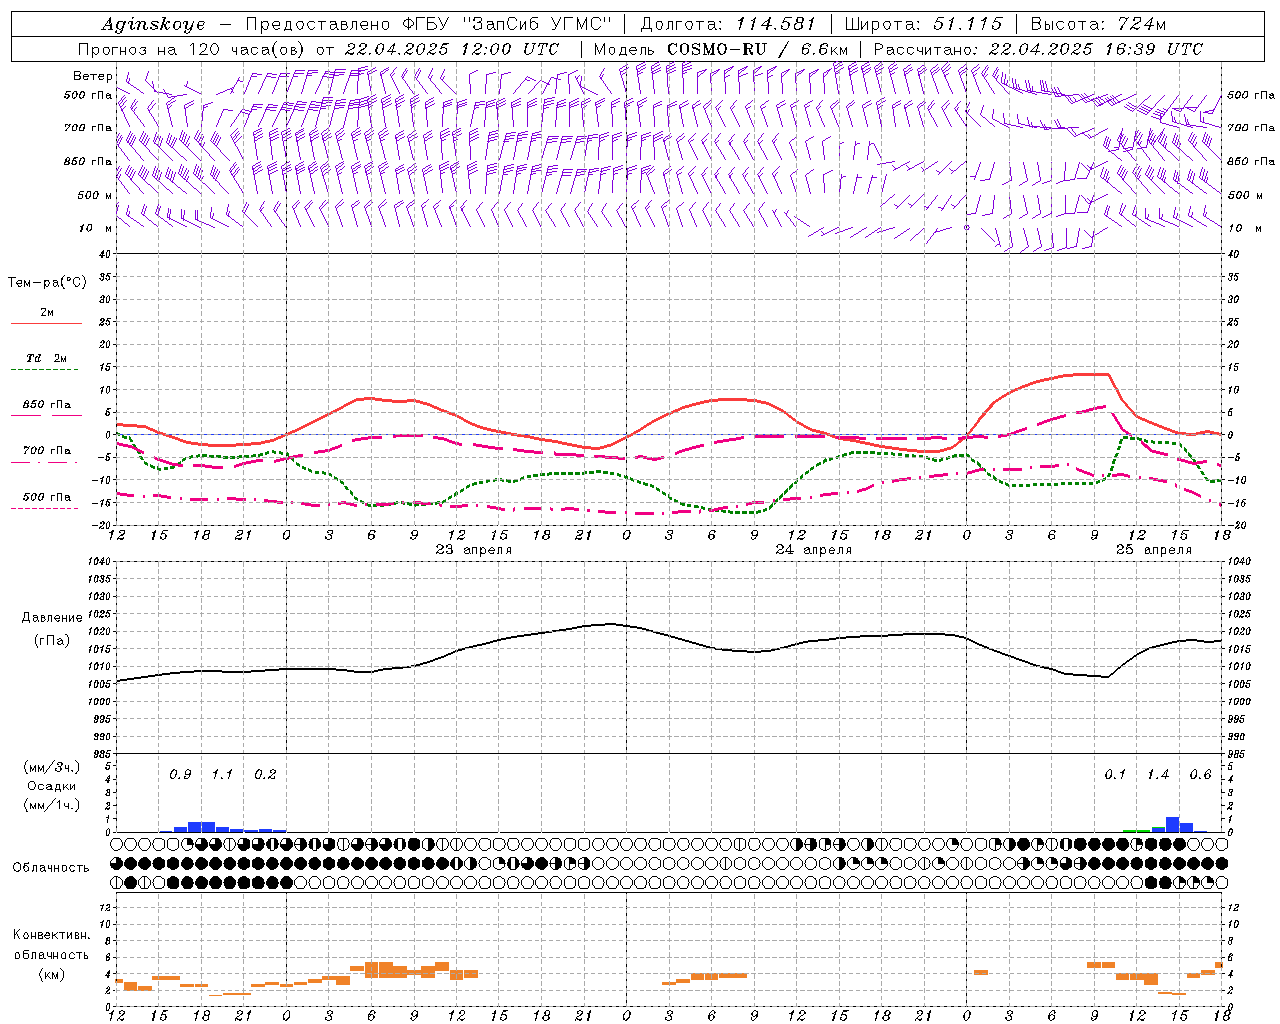1280x1024 pixels.
Task: Click the 'Давление' pressure panel label
Action: click(52, 618)
